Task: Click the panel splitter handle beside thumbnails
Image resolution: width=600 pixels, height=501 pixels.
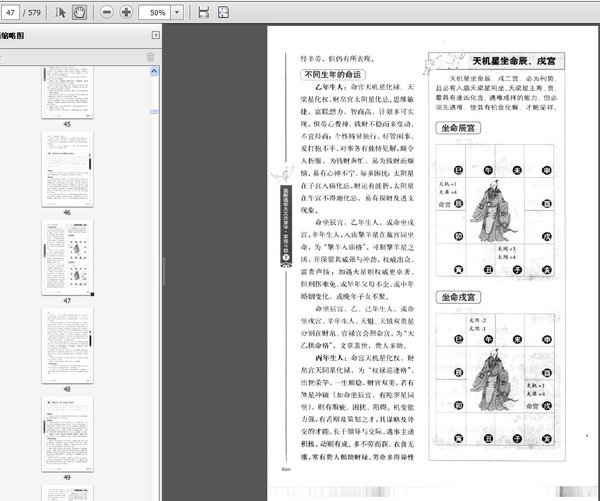Action: pos(164,271)
